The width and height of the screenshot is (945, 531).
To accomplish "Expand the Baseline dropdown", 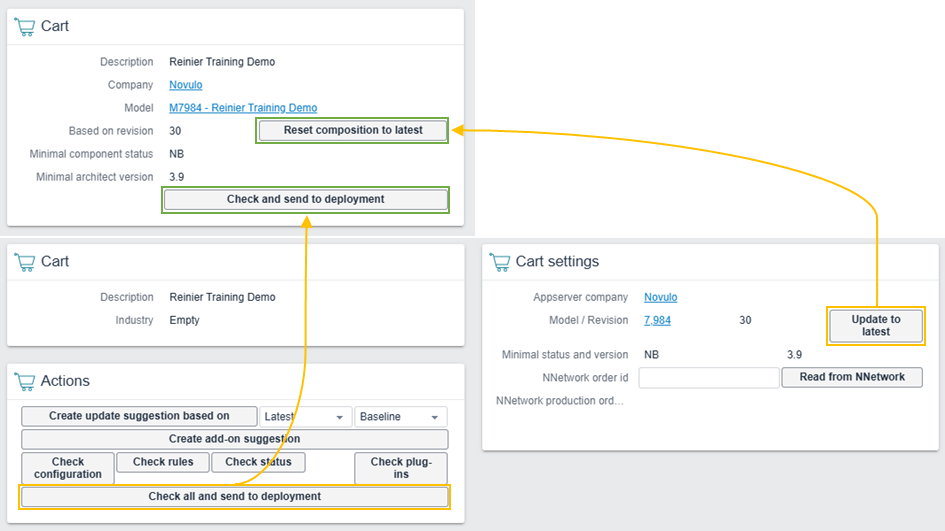I will pos(400,417).
